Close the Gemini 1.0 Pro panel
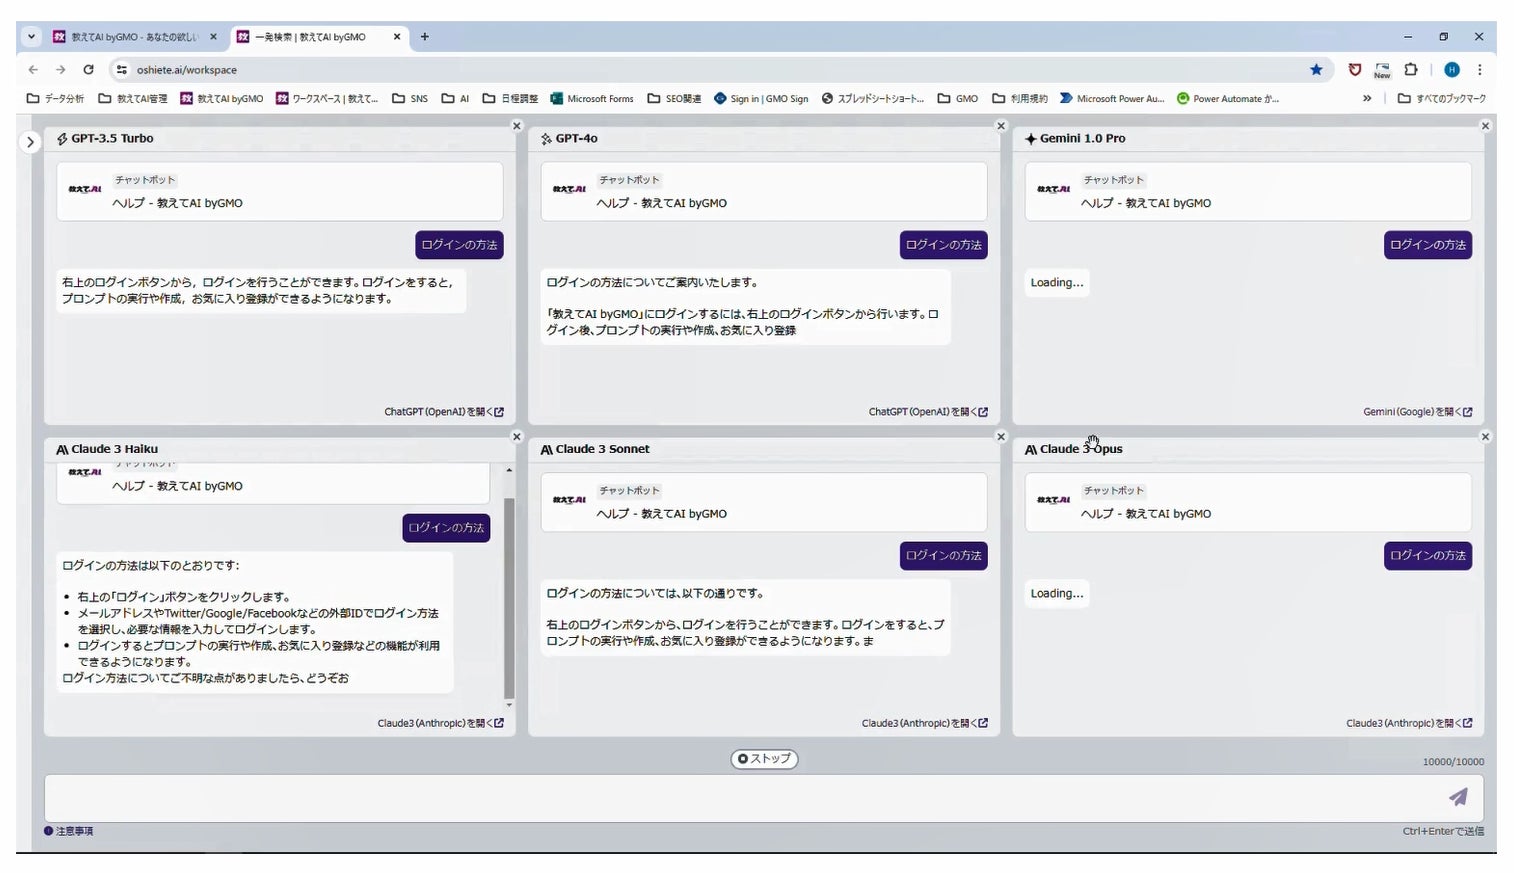Image resolution: width=1514 pixels, height=873 pixels. [1485, 126]
